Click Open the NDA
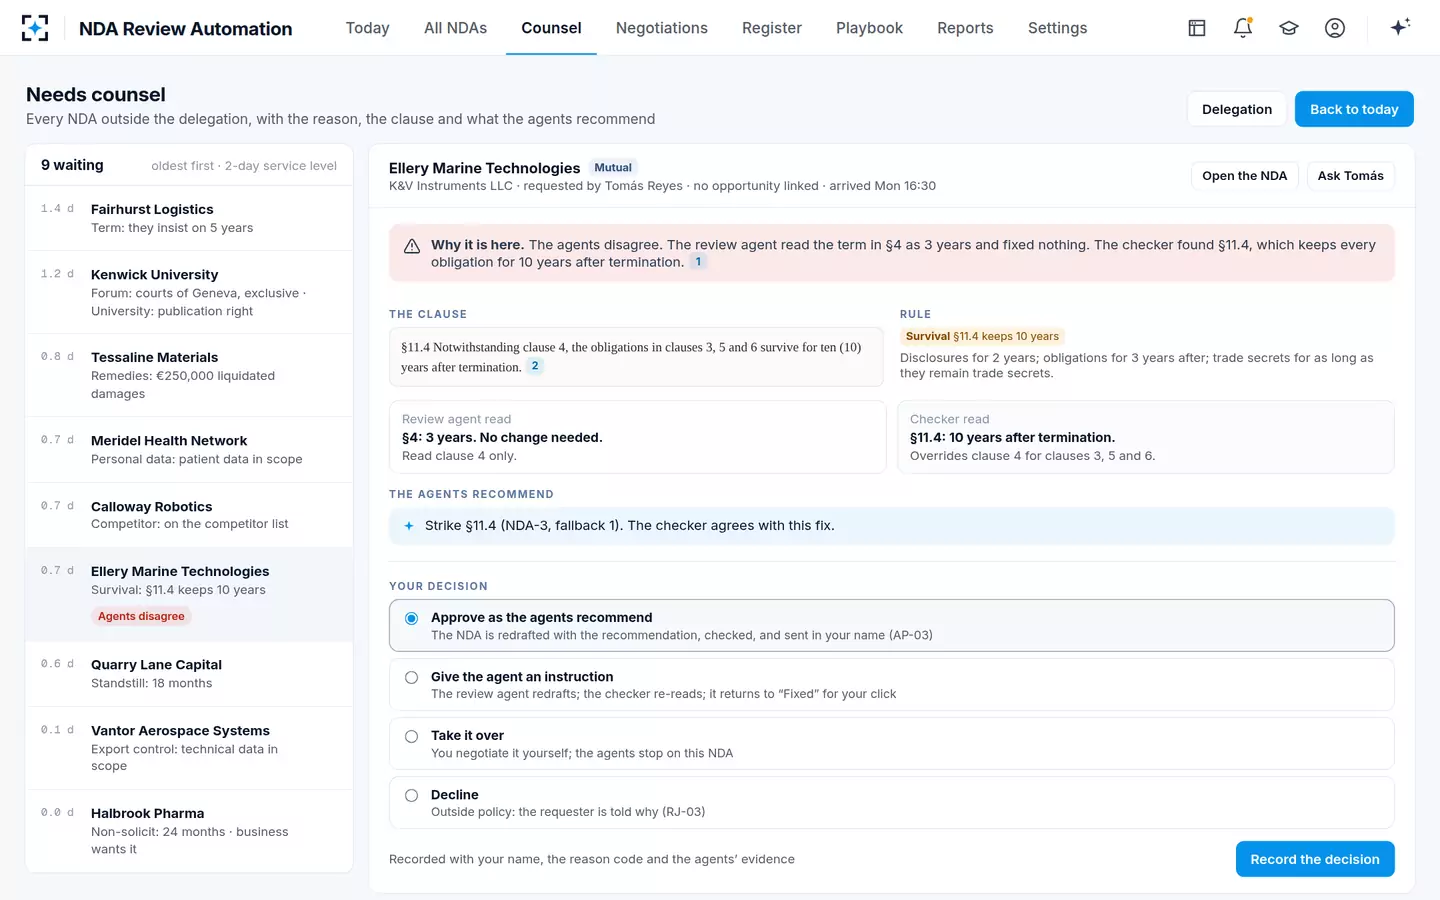Image resolution: width=1440 pixels, height=900 pixels. tap(1244, 176)
